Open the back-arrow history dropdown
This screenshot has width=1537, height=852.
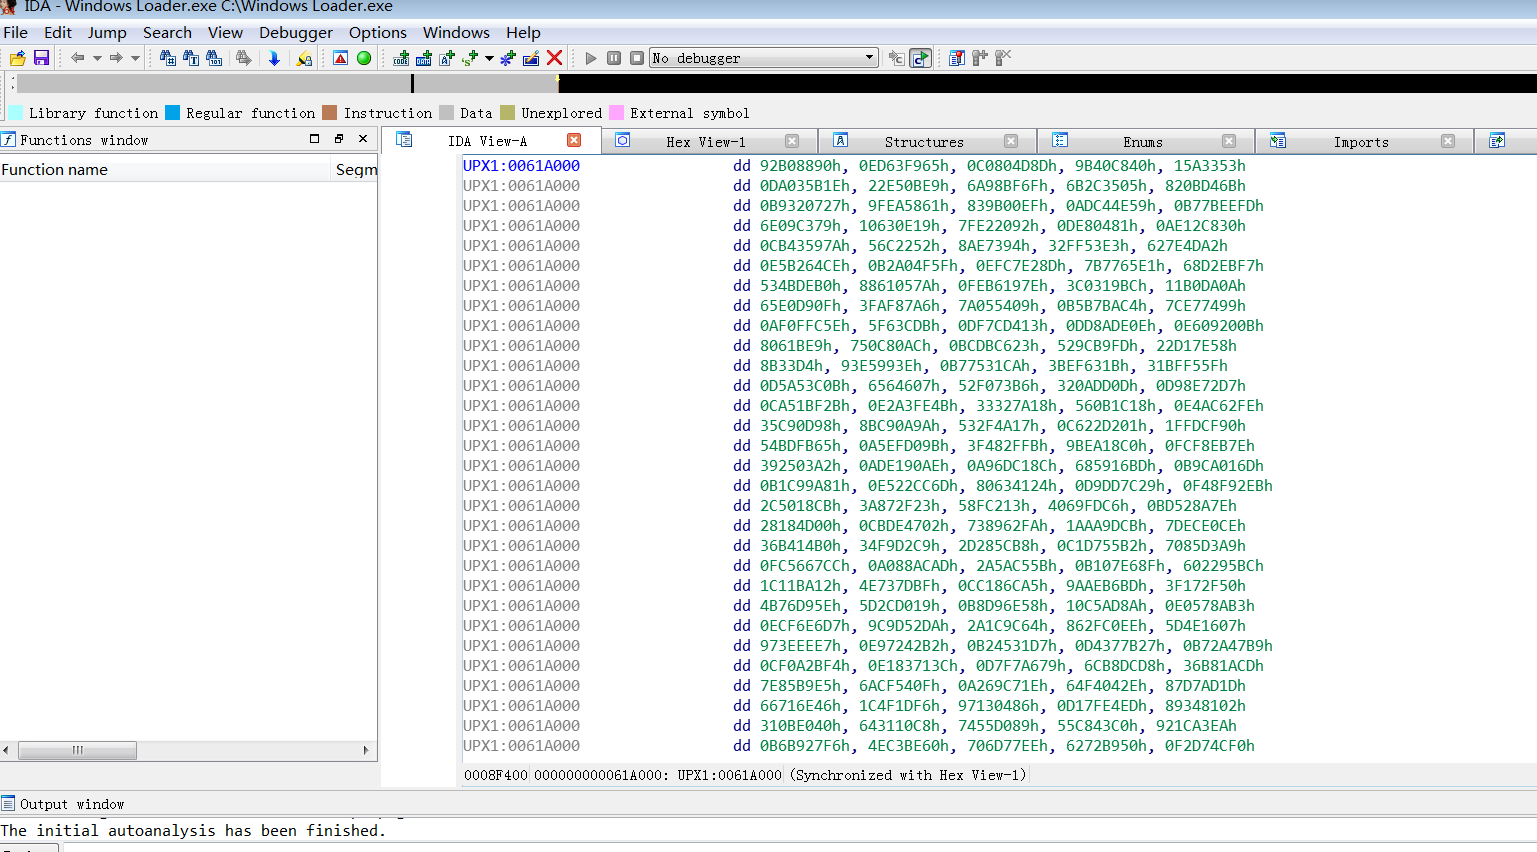coord(97,58)
